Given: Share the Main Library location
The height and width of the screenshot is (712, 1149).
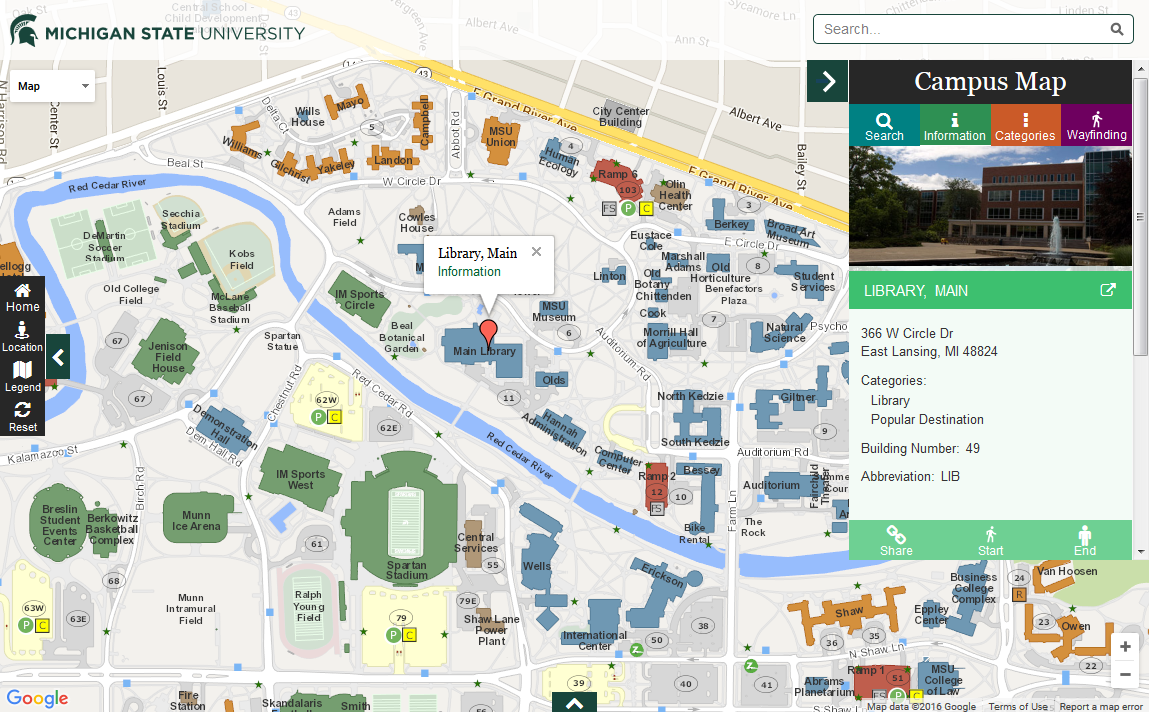Looking at the screenshot, I should (896, 540).
